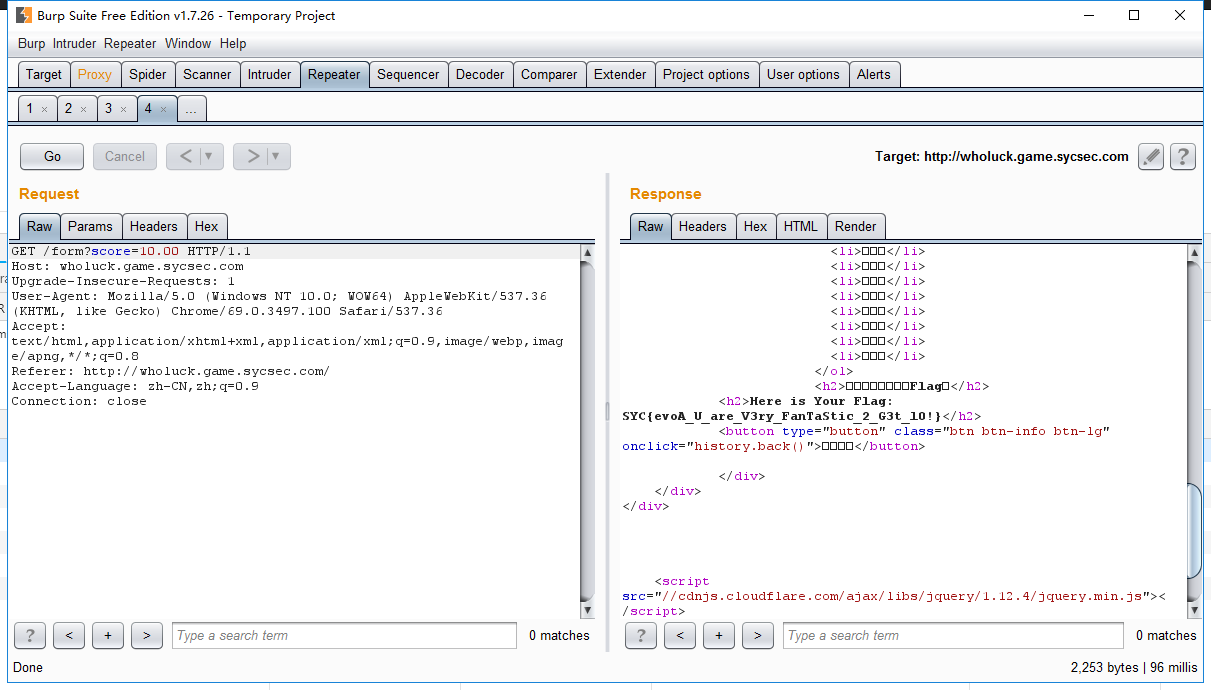Show response HTML view
The width and height of the screenshot is (1211, 690).
click(x=801, y=226)
